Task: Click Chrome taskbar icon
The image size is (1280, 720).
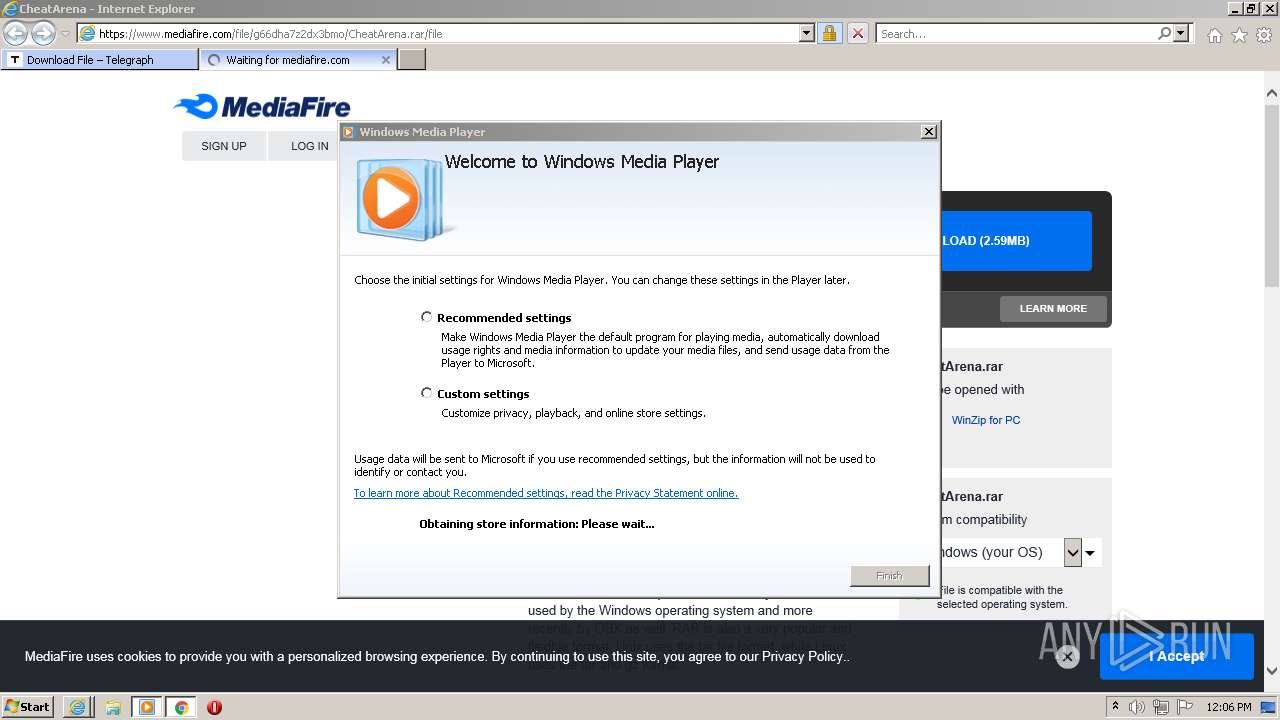Action: (x=181, y=707)
